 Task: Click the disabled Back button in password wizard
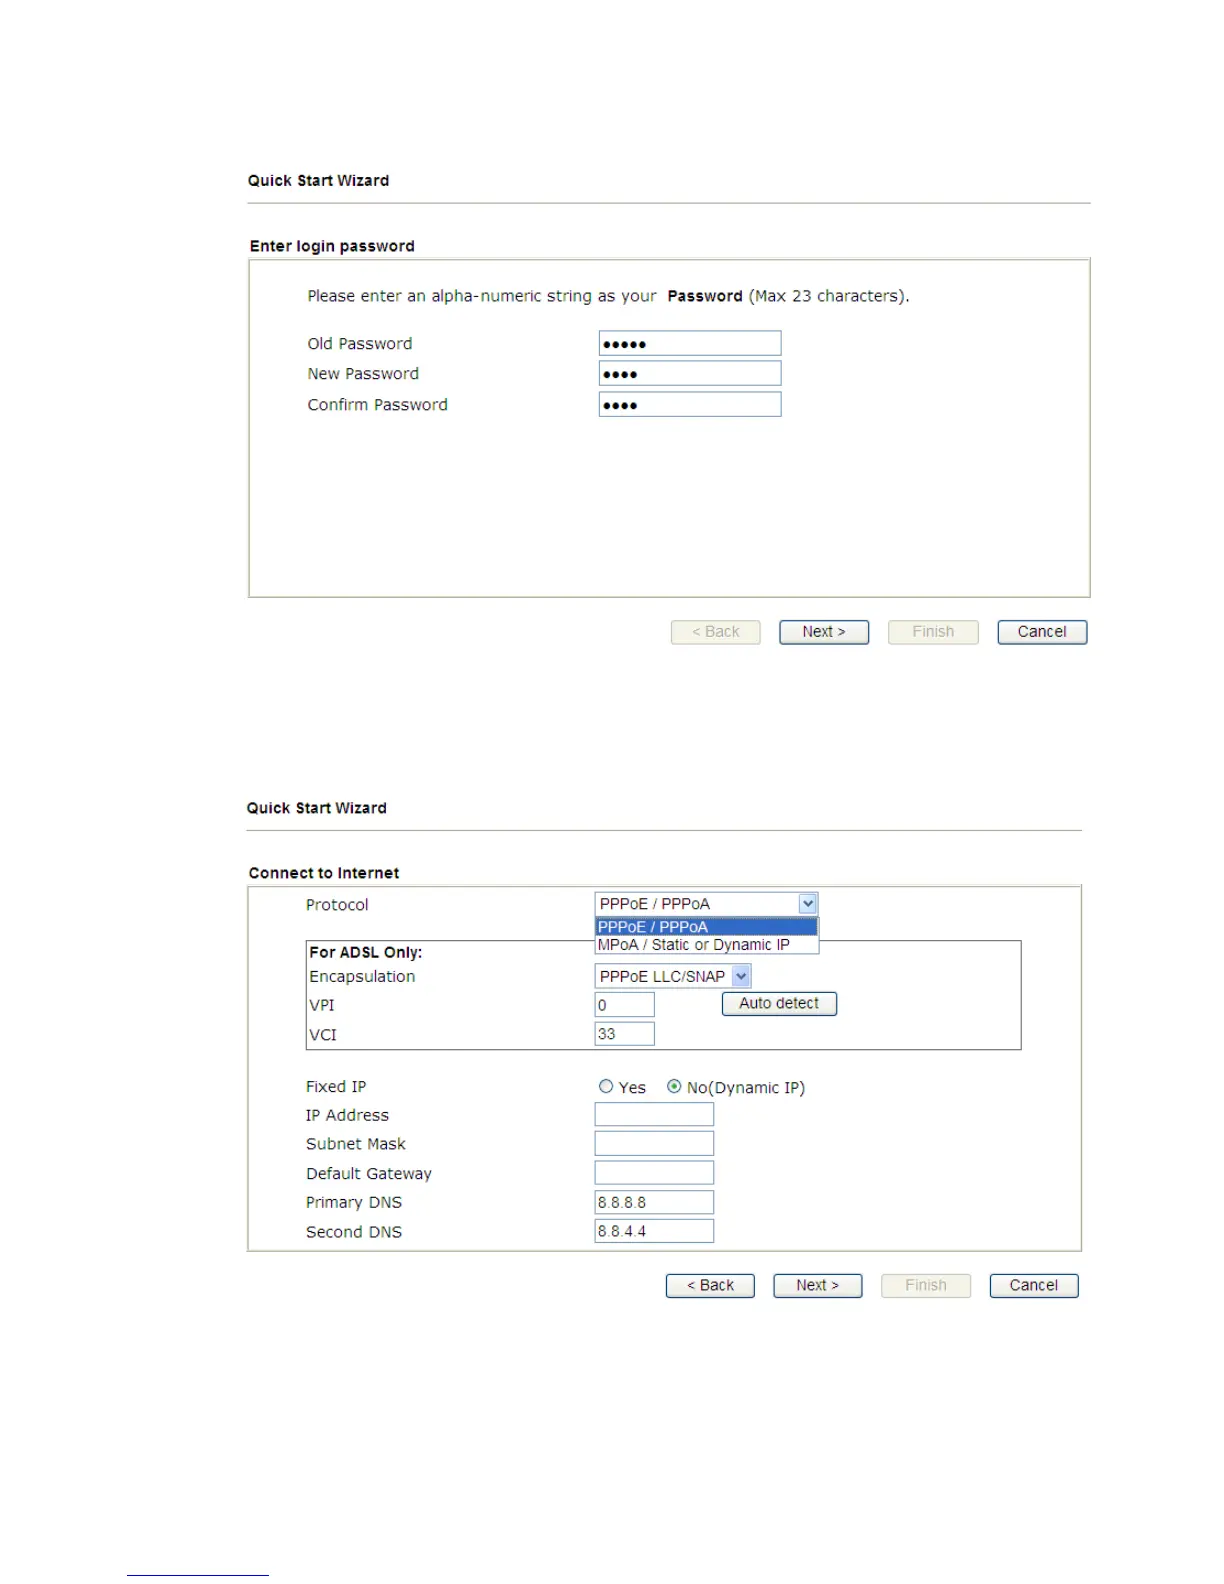tap(716, 632)
